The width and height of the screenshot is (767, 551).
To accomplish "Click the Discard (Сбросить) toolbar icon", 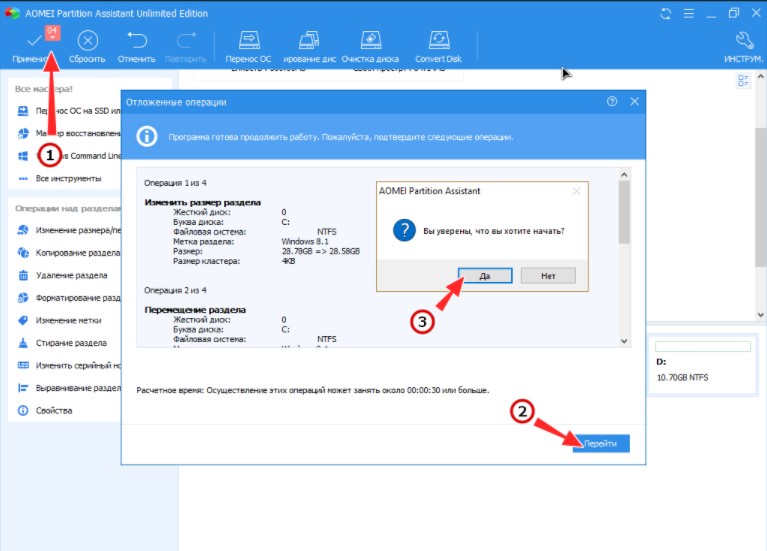I will click(x=88, y=41).
